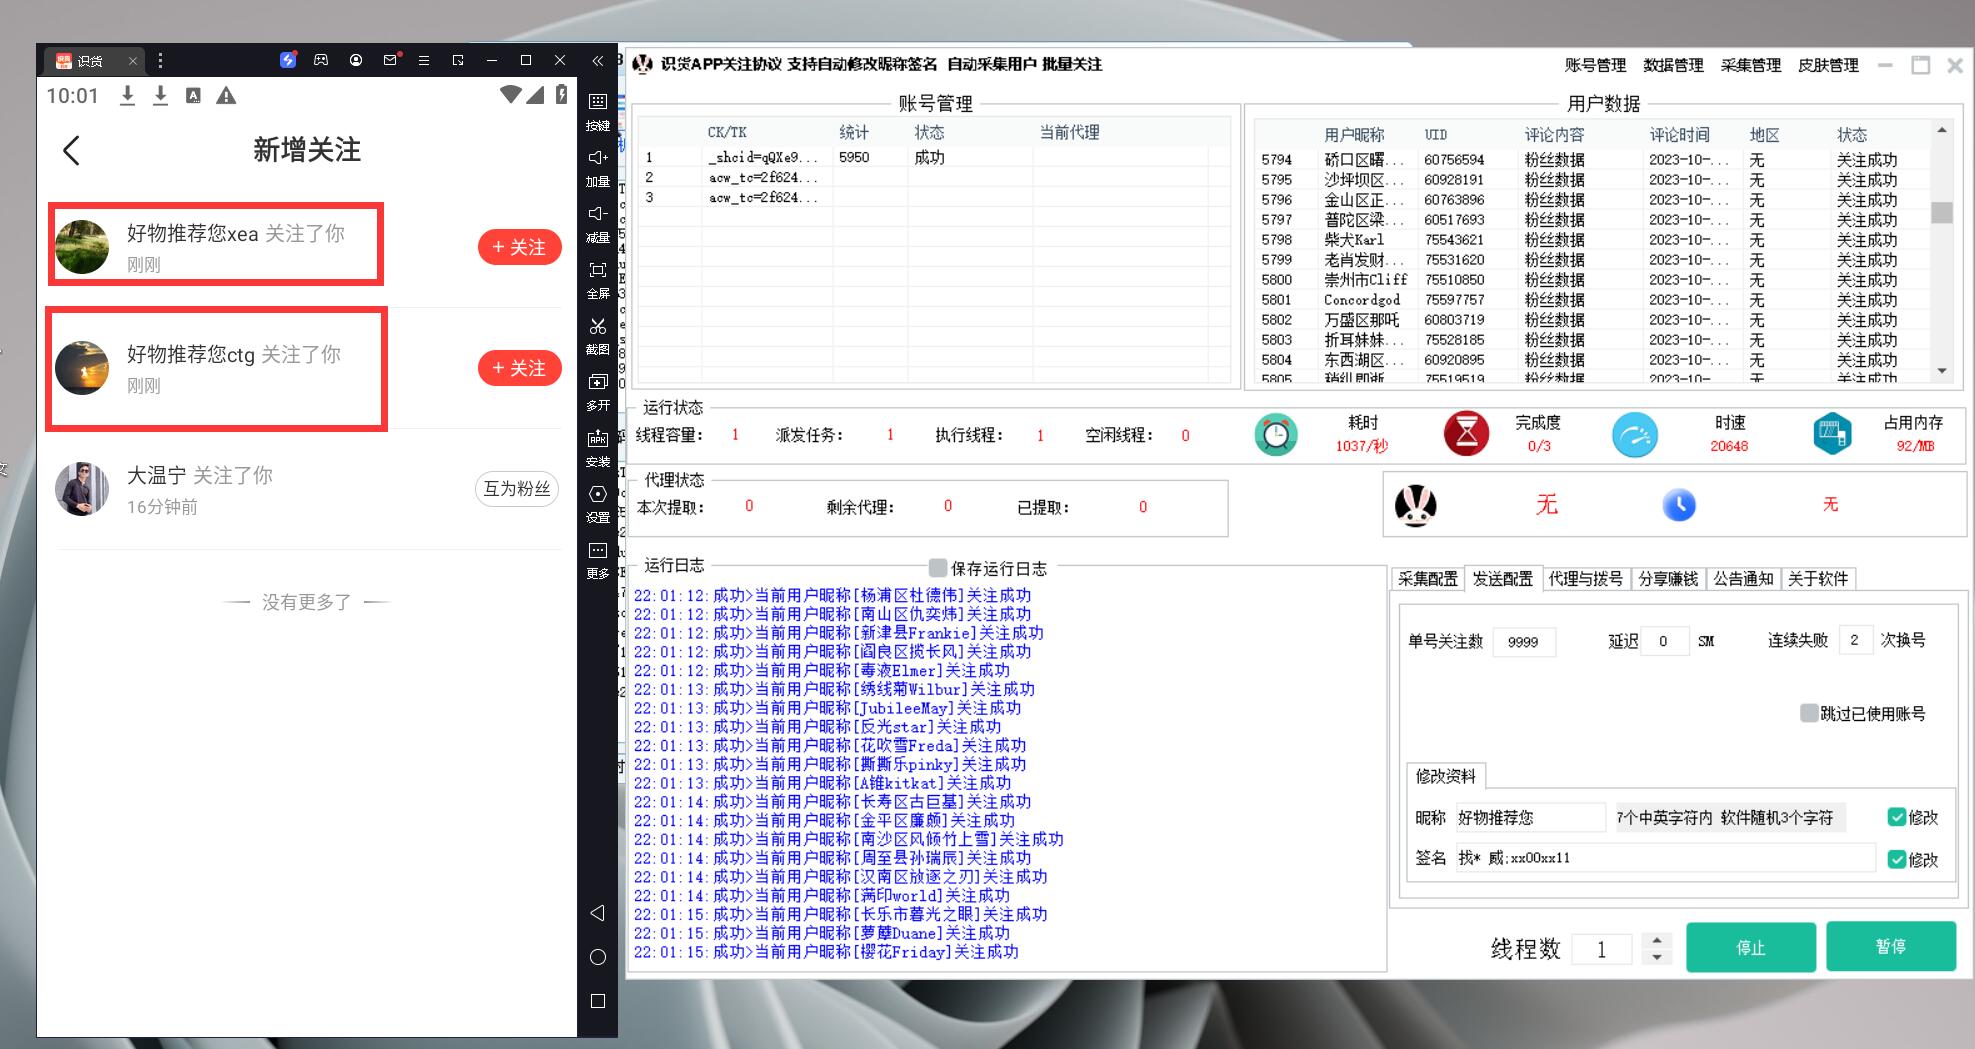Toggle the 保存运行日志 checkbox
The image size is (1975, 1049).
coord(938,568)
